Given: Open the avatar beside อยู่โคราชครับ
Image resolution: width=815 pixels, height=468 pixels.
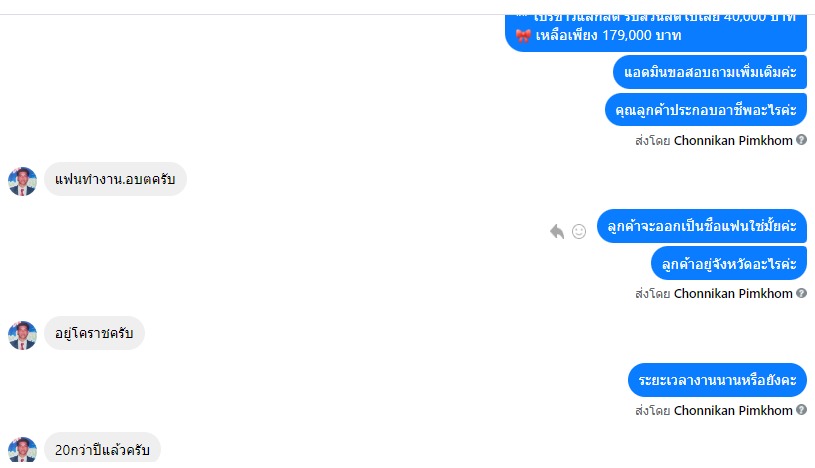Looking at the screenshot, I should 22,335.
